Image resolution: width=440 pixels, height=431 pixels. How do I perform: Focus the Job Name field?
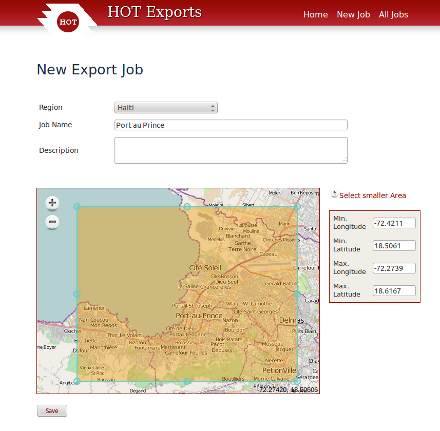click(231, 125)
